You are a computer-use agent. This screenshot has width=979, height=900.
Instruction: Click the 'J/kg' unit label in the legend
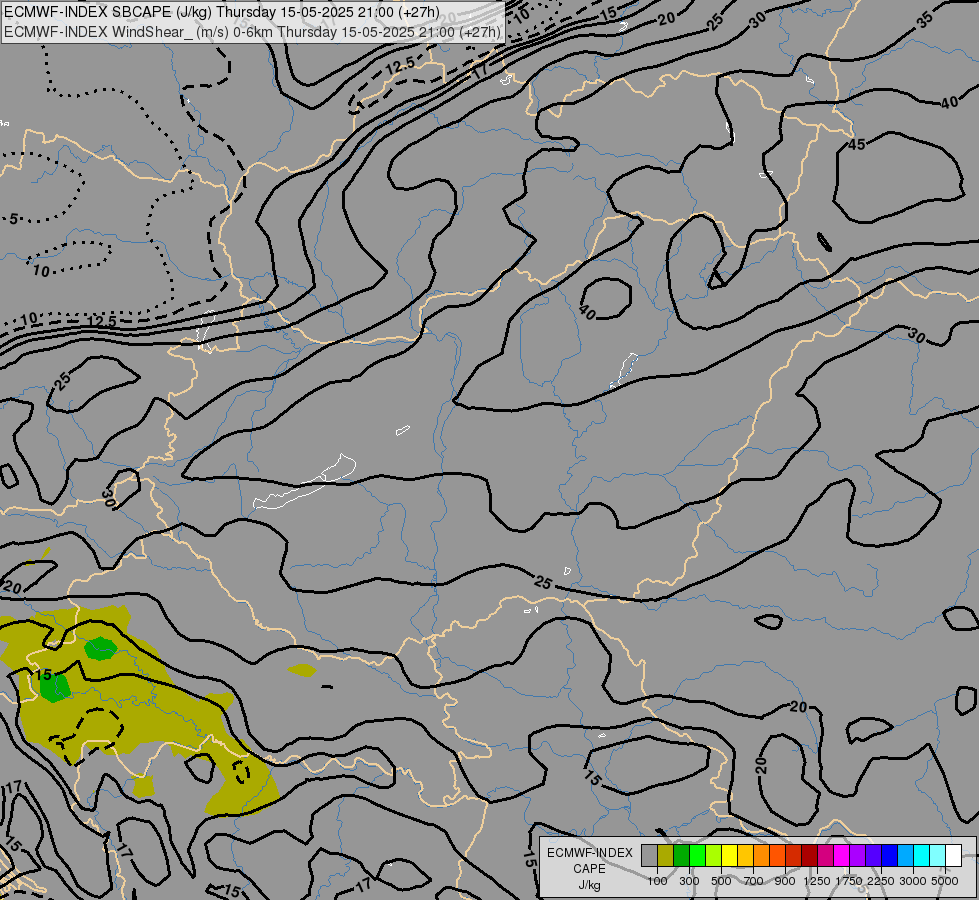click(x=589, y=885)
